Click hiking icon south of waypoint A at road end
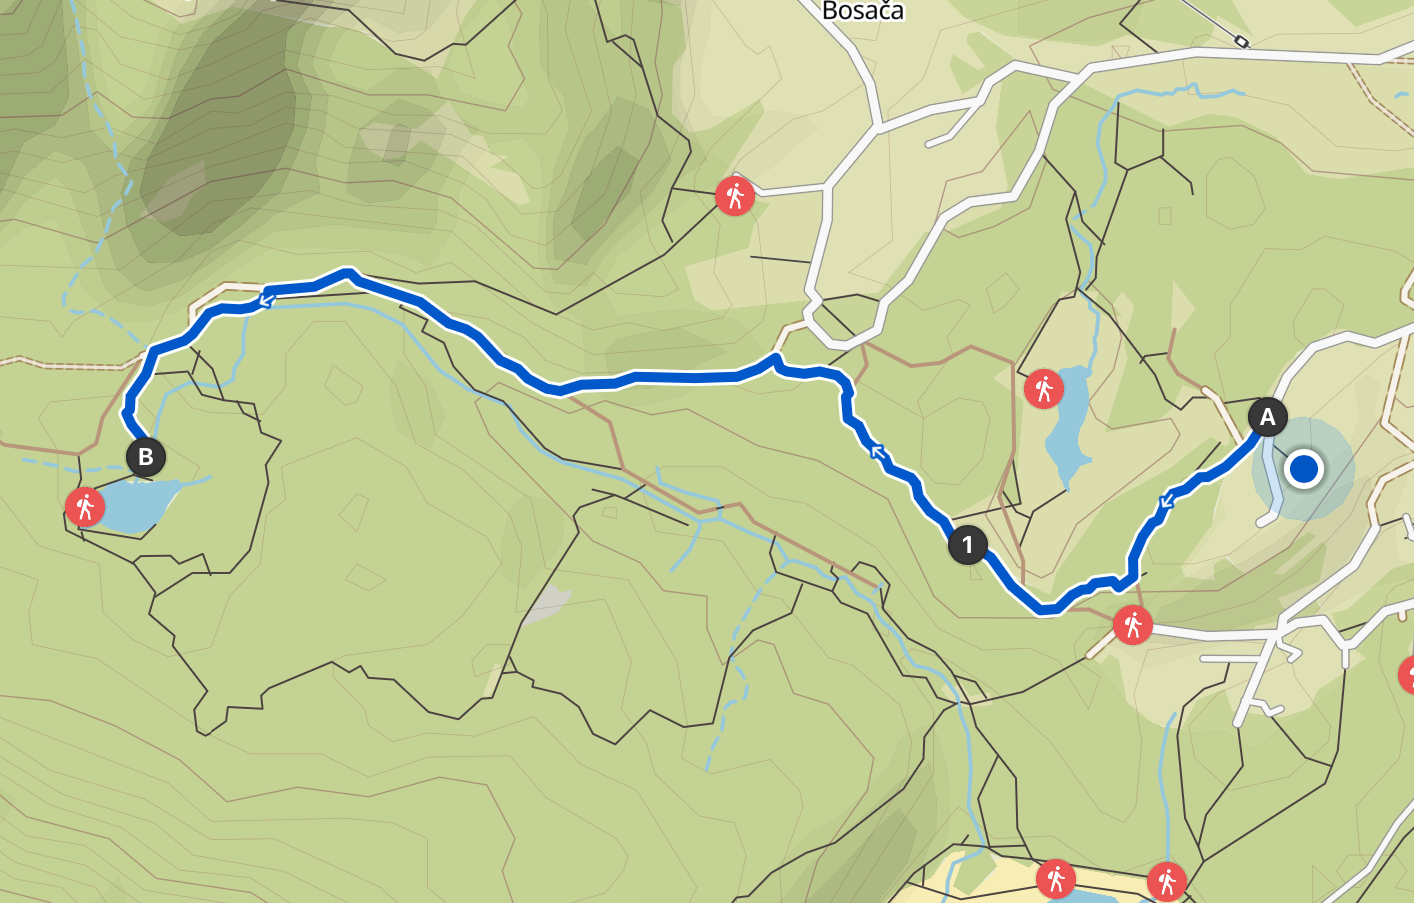Image resolution: width=1414 pixels, height=903 pixels. [1132, 625]
